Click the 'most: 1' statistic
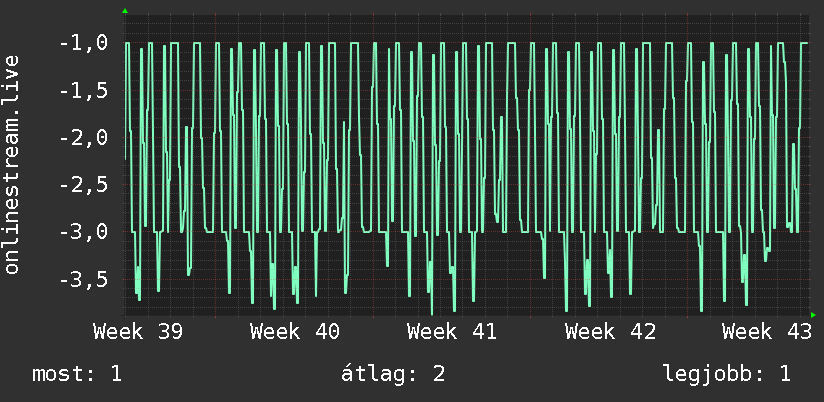Image resolution: width=824 pixels, height=402 pixels. coord(77,374)
